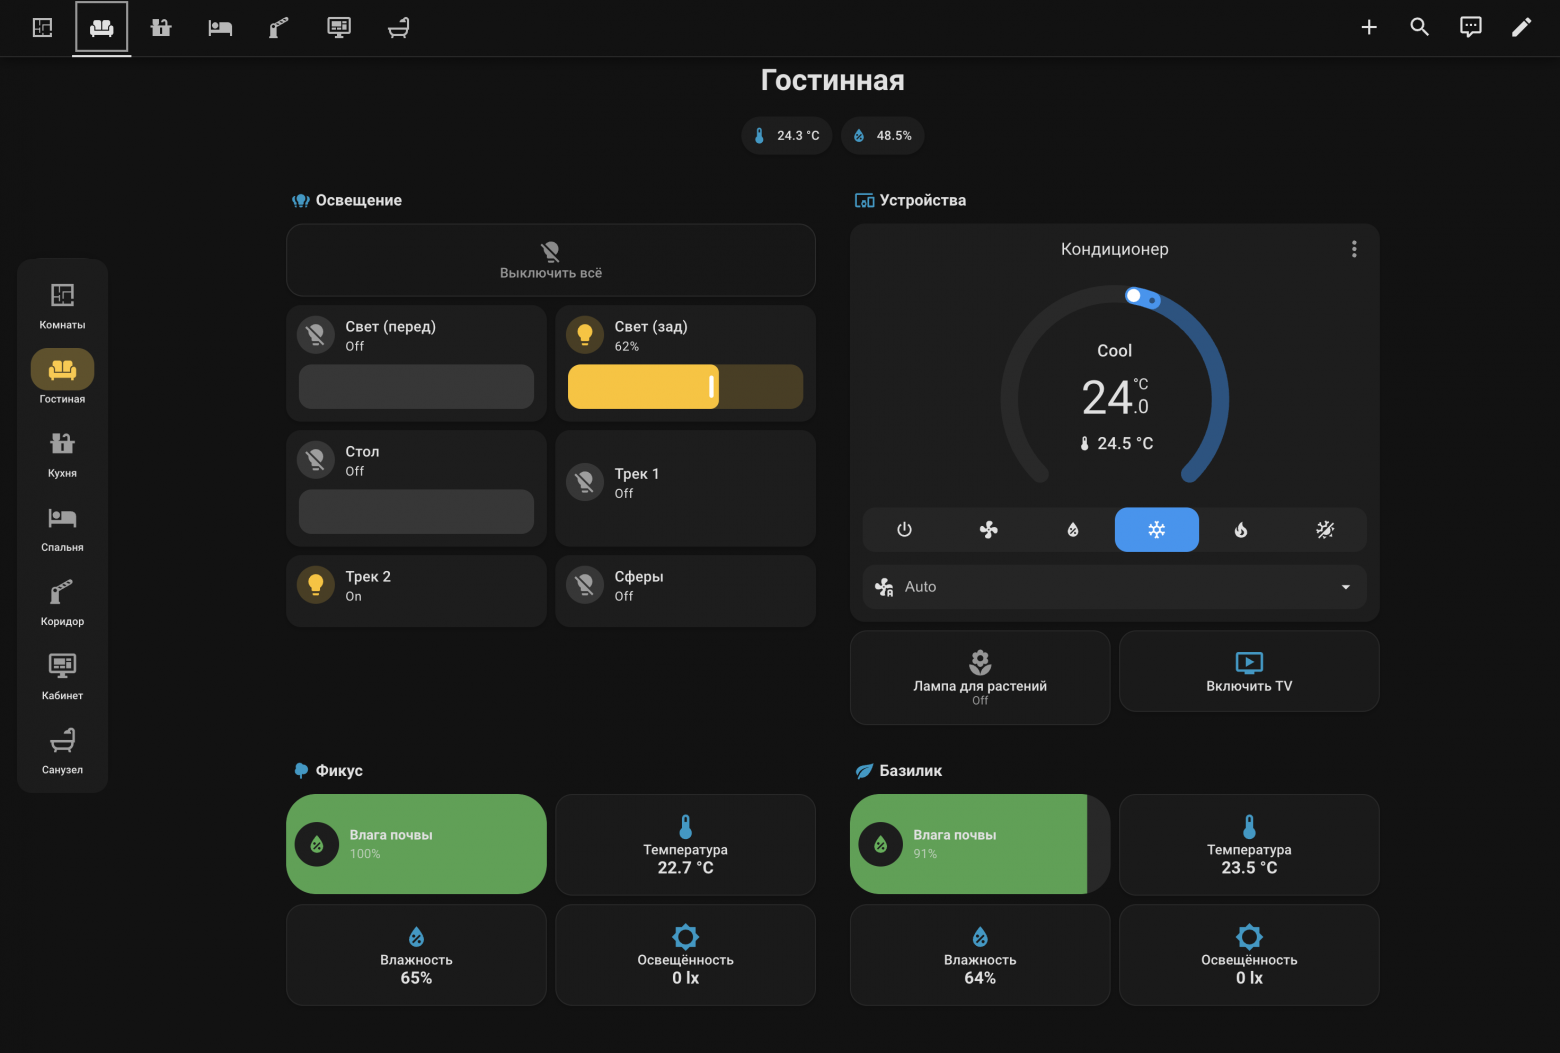Turn off the air conditioner power icon
The width and height of the screenshot is (1560, 1053).
coord(904,530)
